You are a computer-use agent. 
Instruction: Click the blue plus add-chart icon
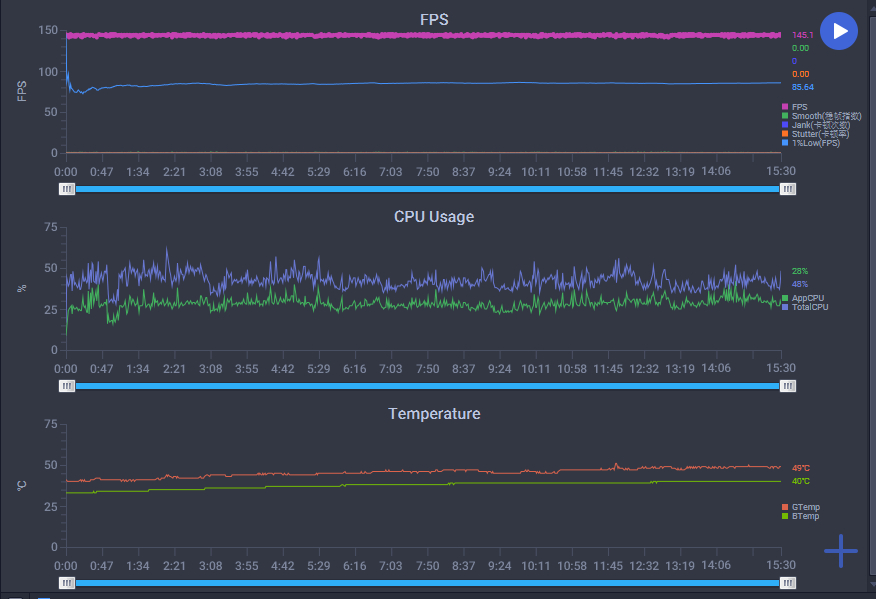(841, 551)
